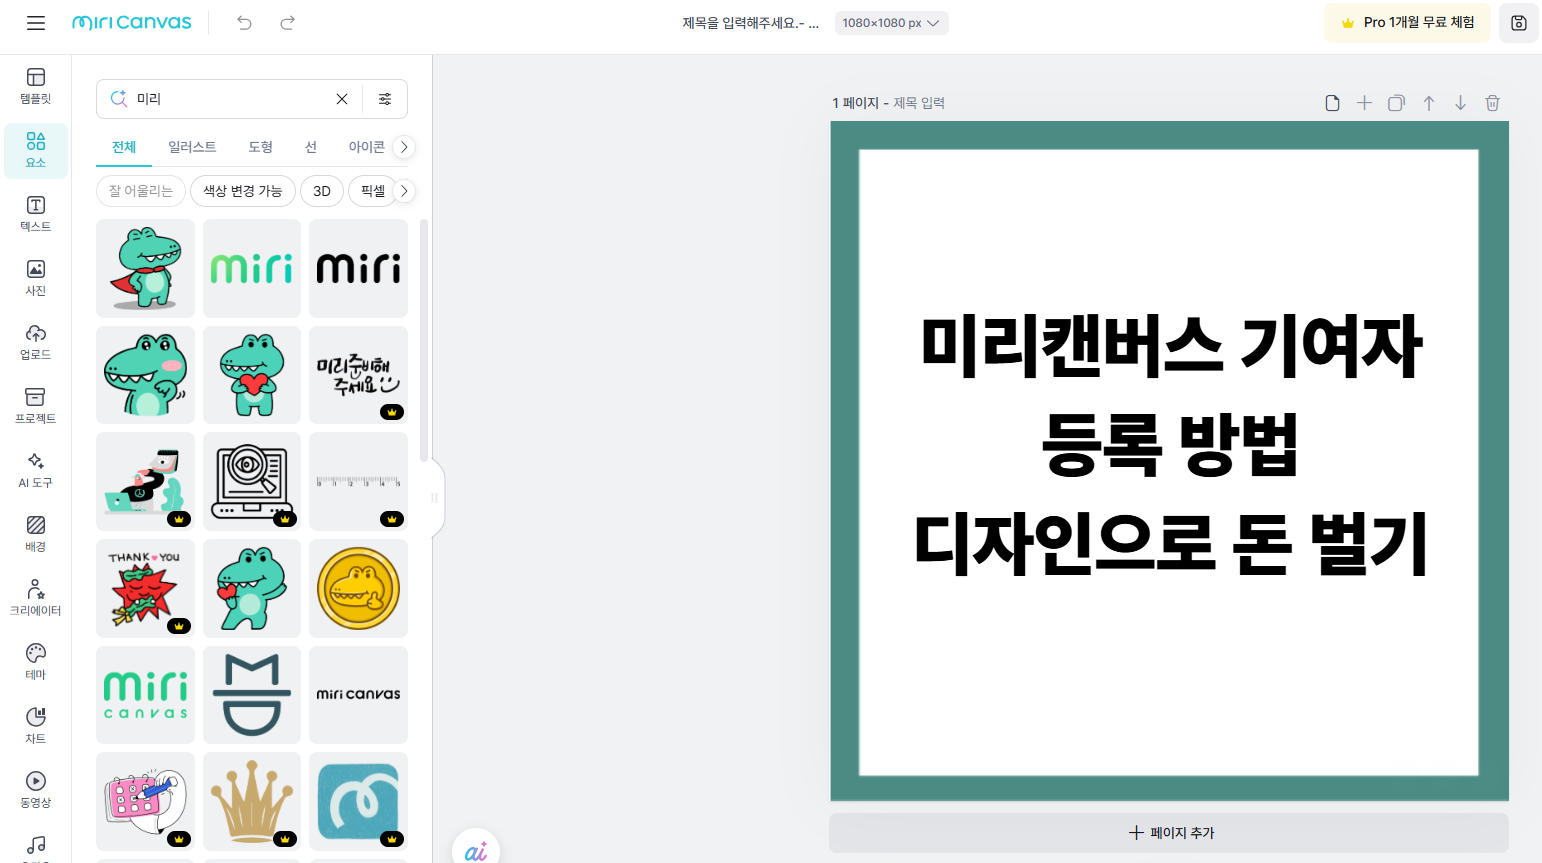Select the black miri logo element
1542x863 pixels.
[x=358, y=269]
